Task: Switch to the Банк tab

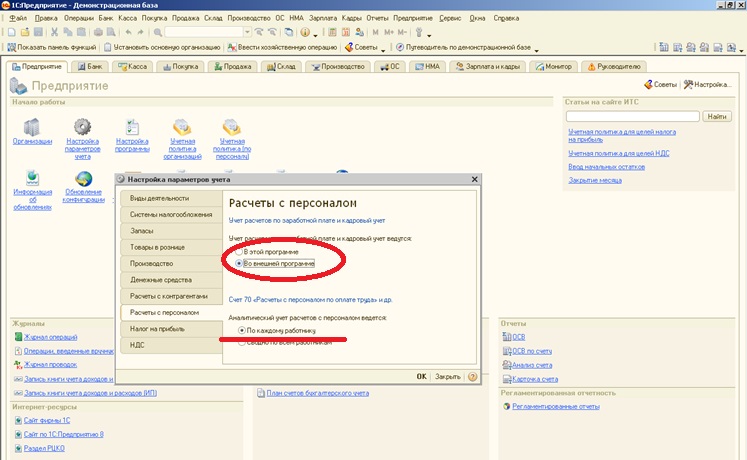Action: click(x=90, y=67)
